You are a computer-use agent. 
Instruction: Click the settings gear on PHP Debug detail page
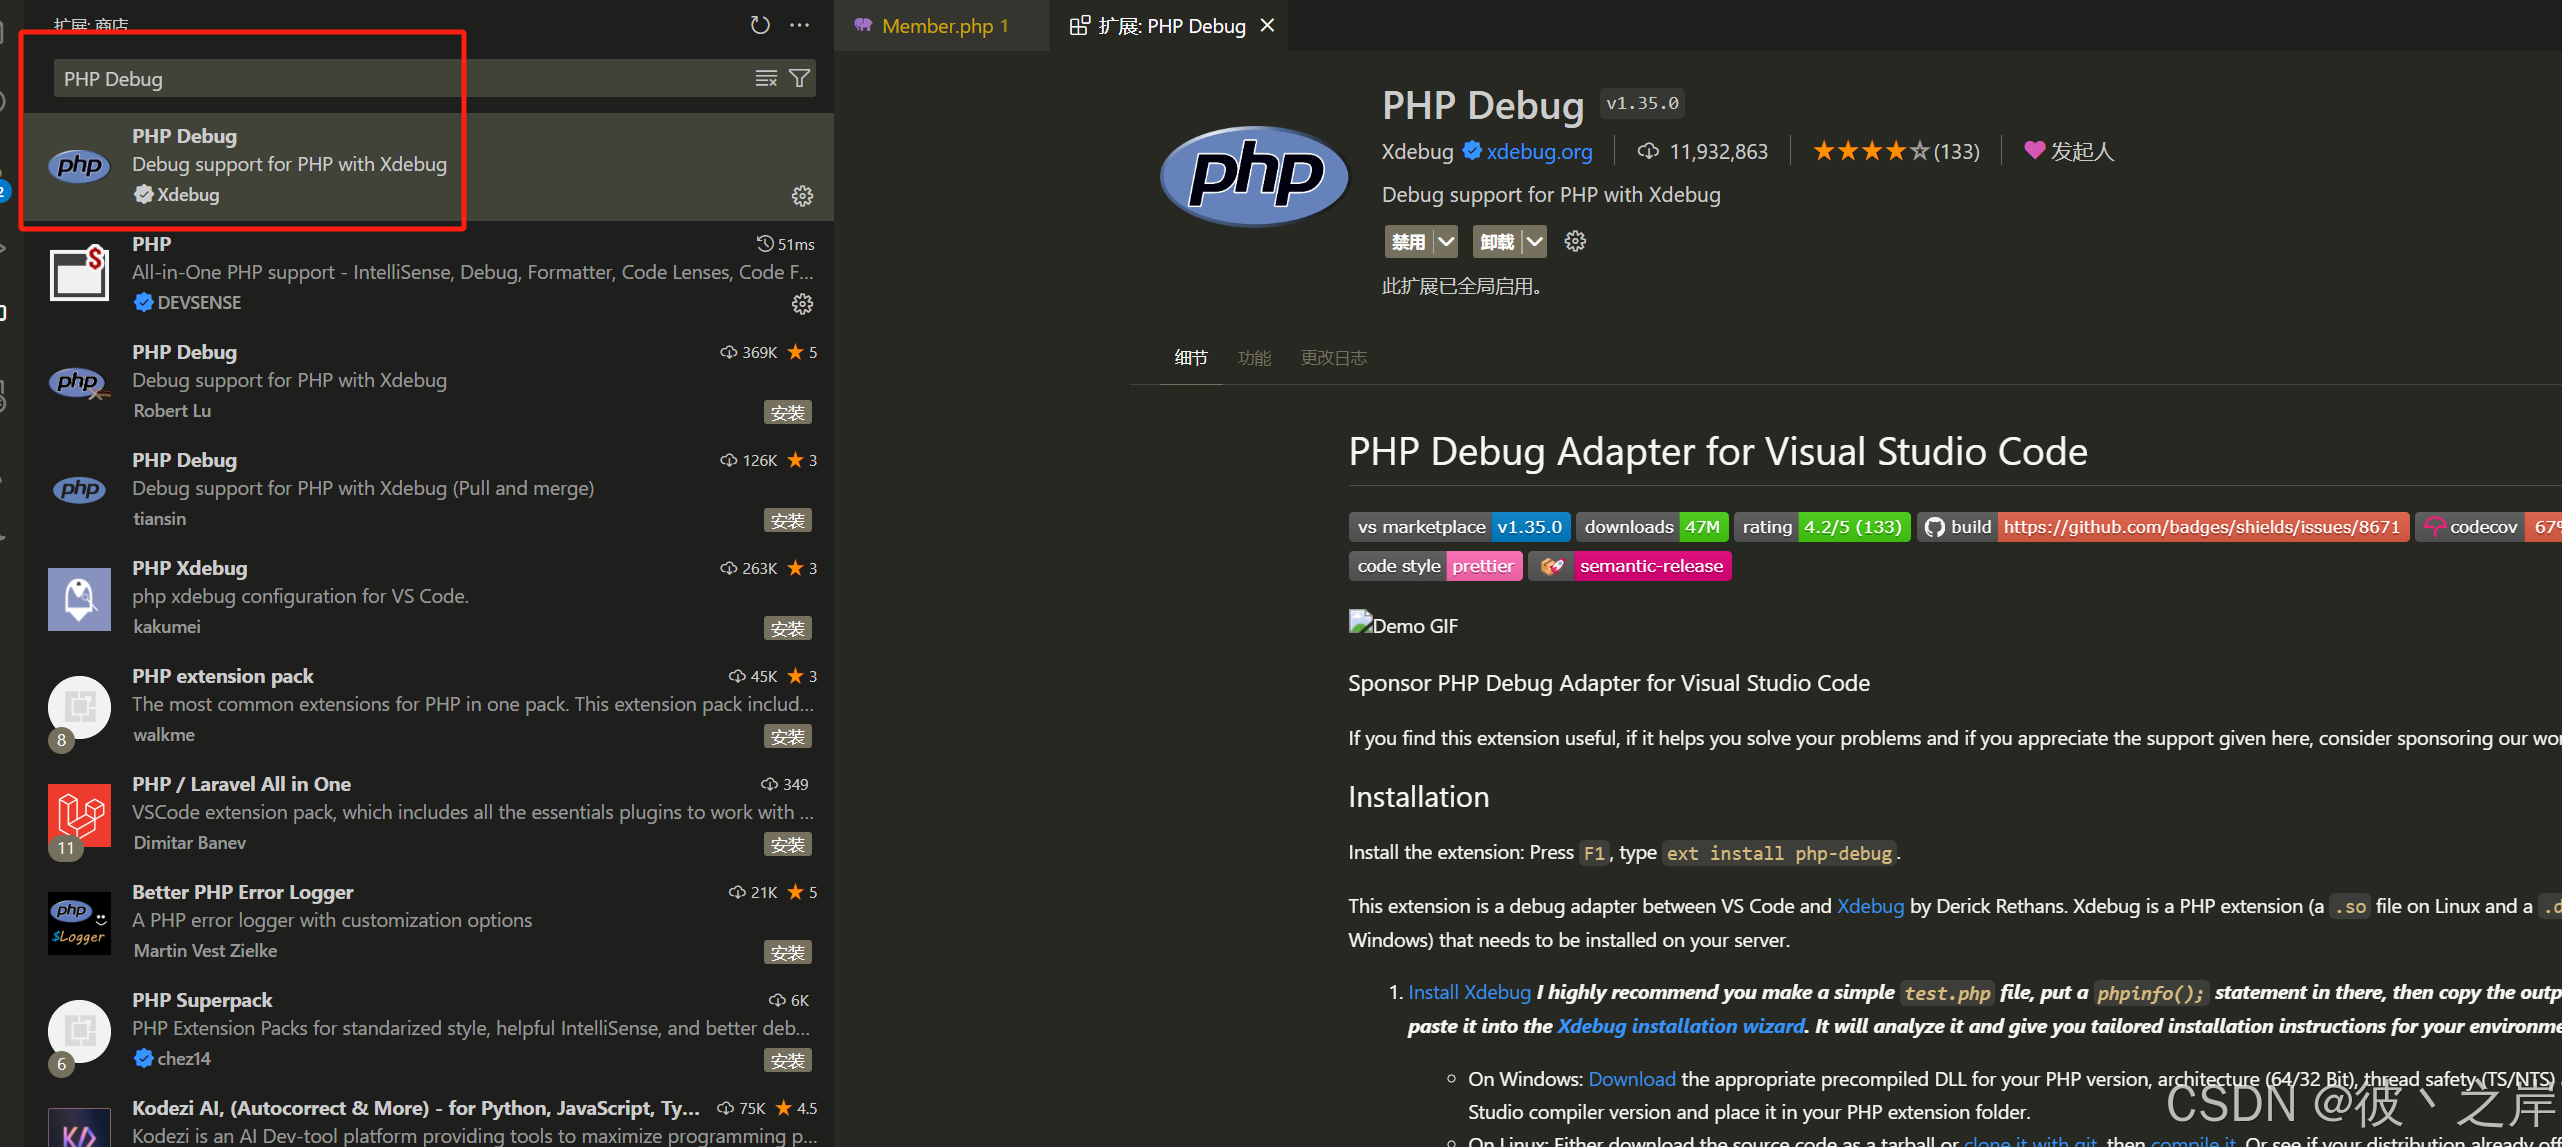point(1575,241)
